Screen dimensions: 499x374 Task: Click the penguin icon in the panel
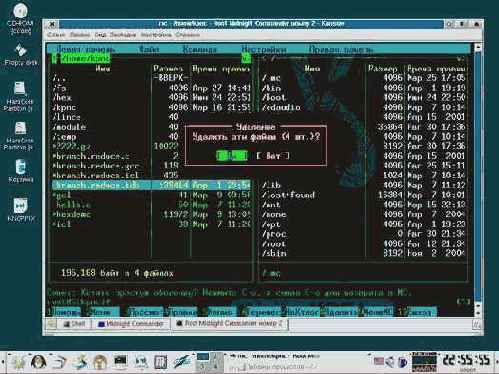pos(39,362)
